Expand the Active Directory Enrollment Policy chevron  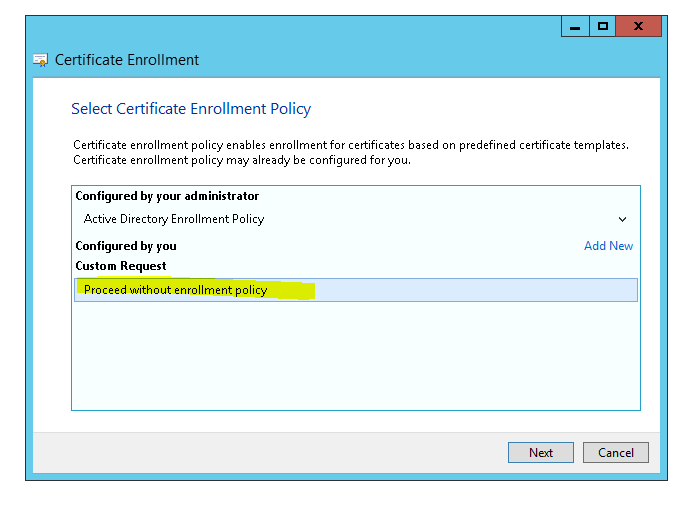click(x=622, y=220)
